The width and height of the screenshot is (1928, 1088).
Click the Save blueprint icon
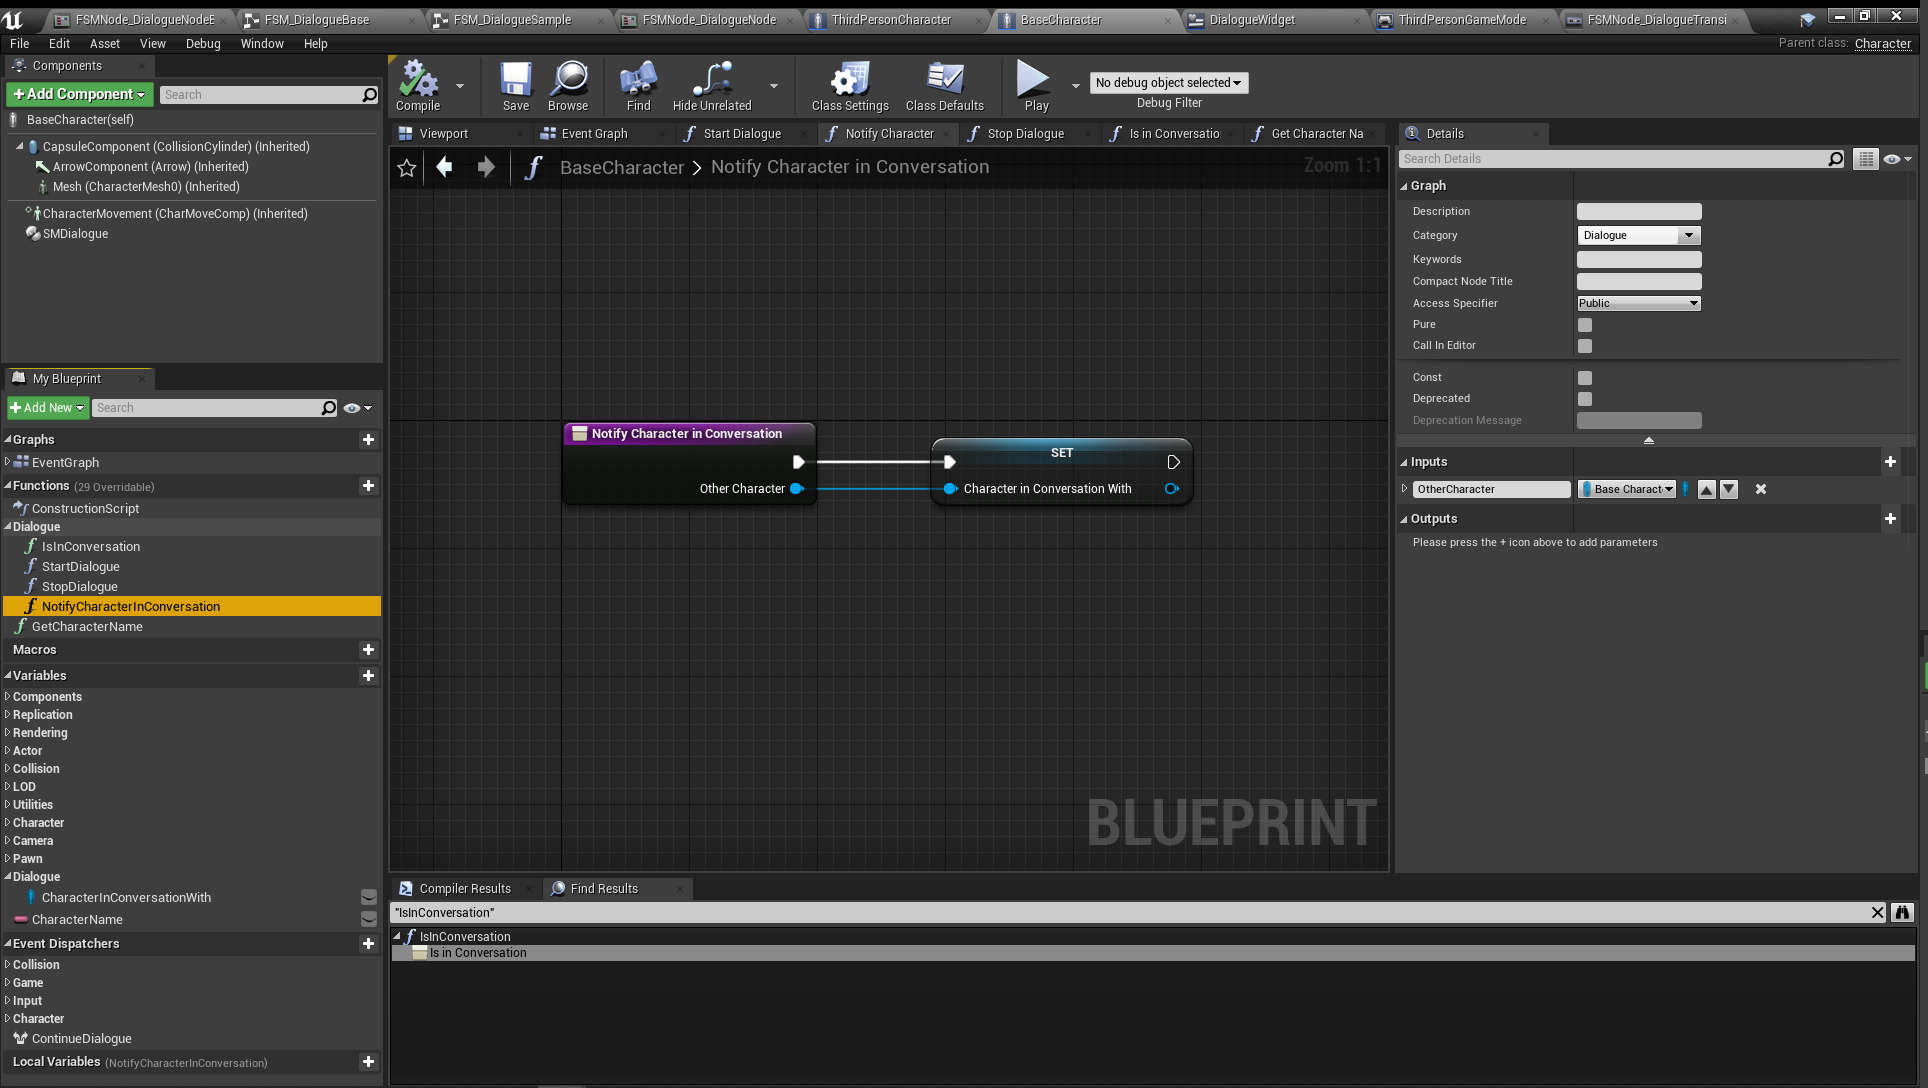[x=516, y=81]
